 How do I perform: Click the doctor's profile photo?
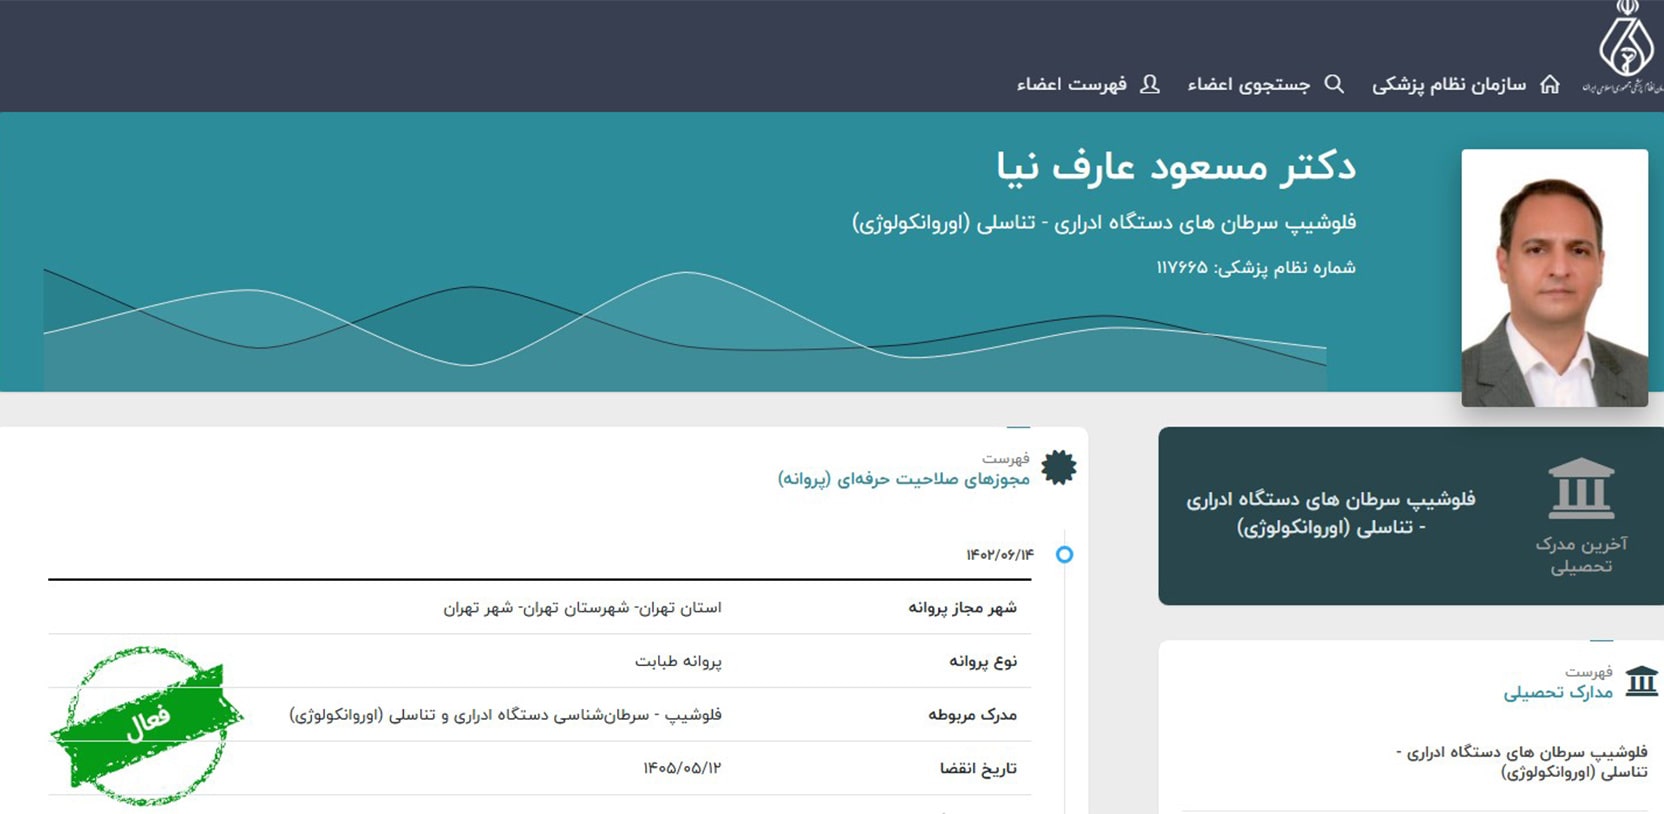click(1554, 278)
